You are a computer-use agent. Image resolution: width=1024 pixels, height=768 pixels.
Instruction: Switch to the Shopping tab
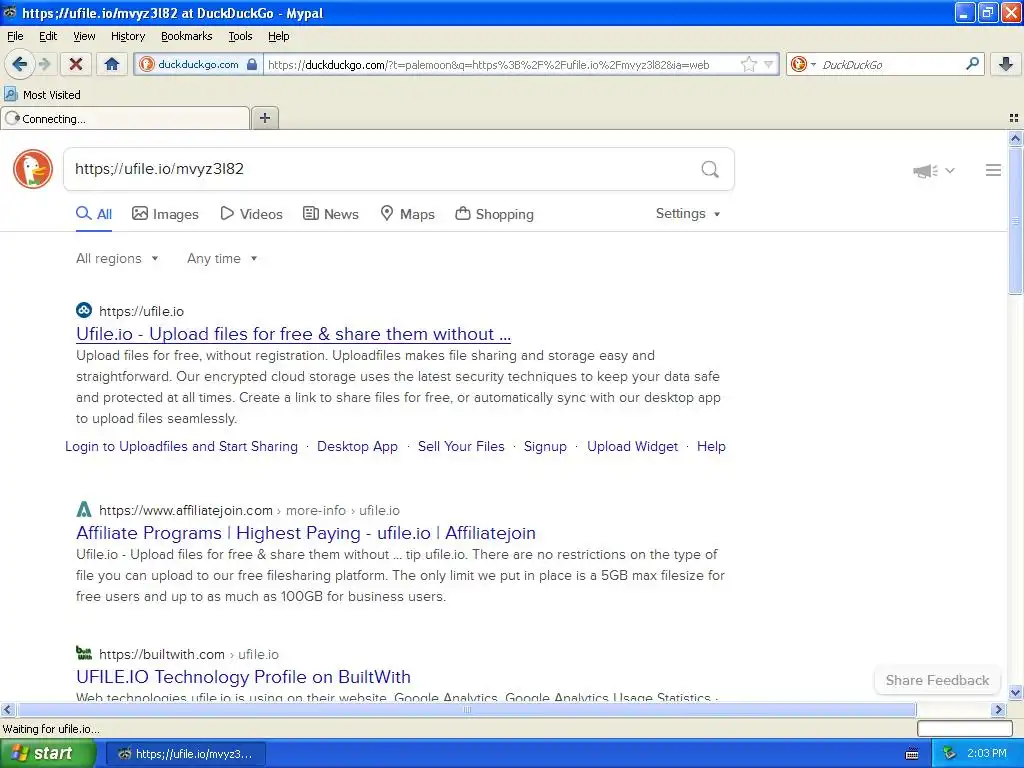(494, 214)
